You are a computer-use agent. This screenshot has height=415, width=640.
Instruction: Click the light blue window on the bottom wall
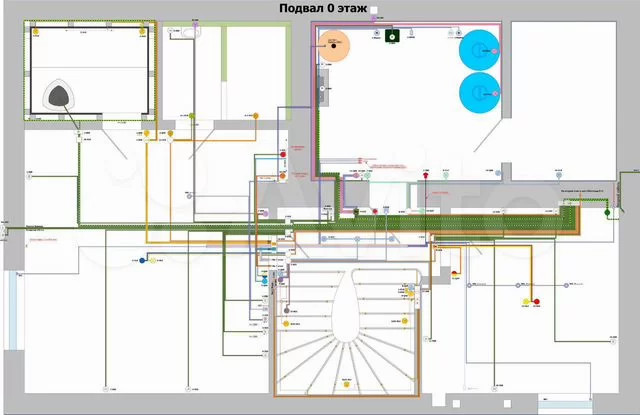pos(565,404)
